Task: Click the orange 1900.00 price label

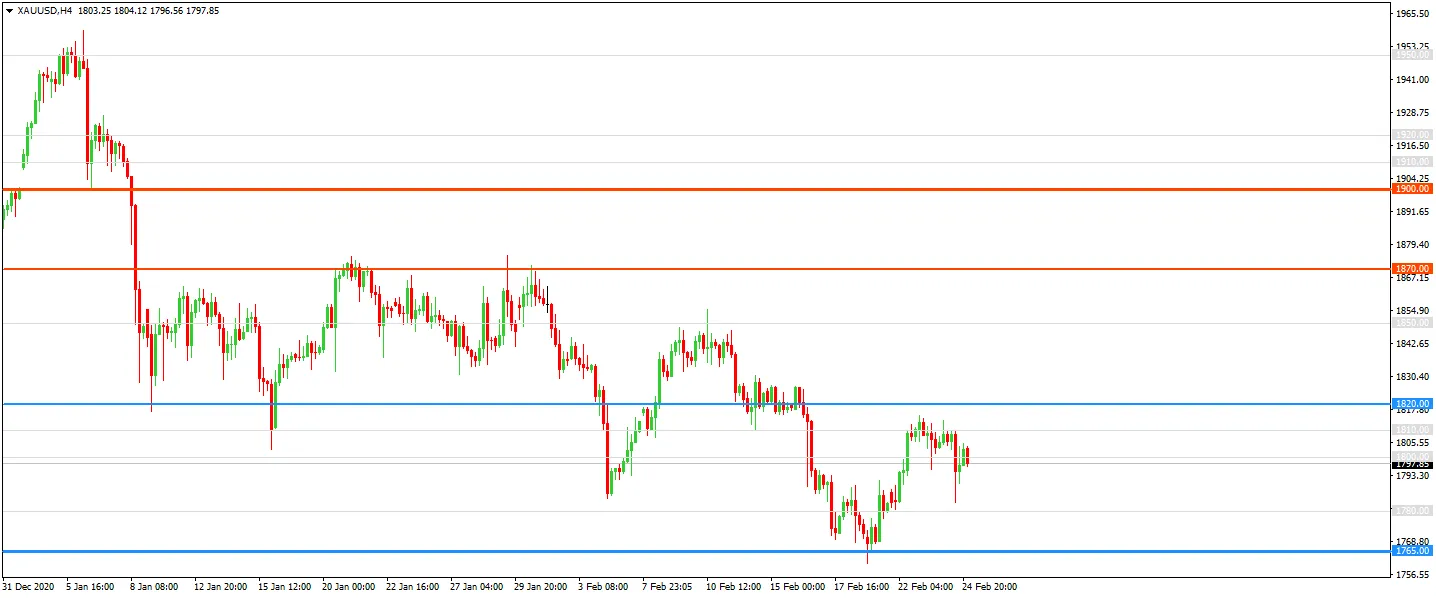Action: click(1413, 189)
